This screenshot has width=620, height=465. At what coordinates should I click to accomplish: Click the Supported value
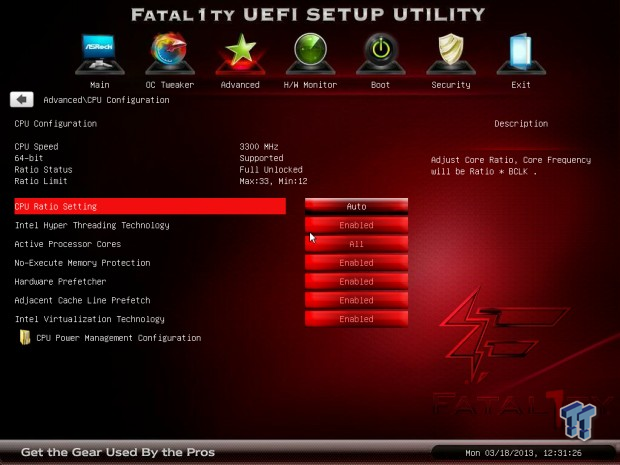tap(261, 158)
